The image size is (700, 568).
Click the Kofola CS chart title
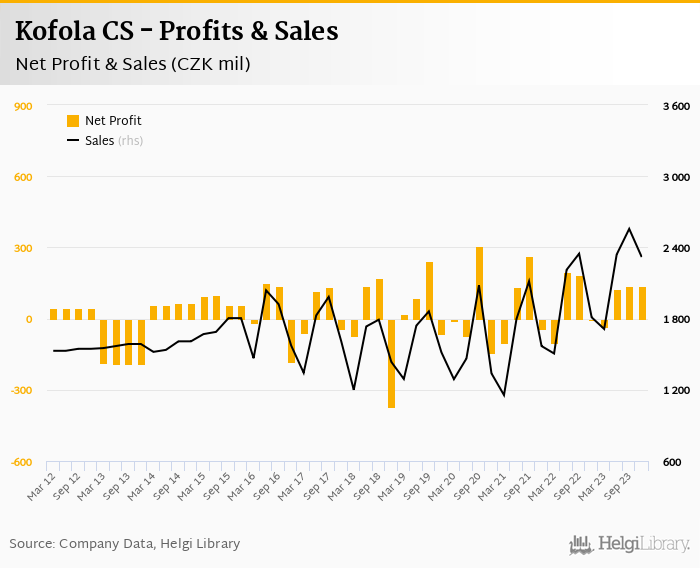(x=176, y=31)
